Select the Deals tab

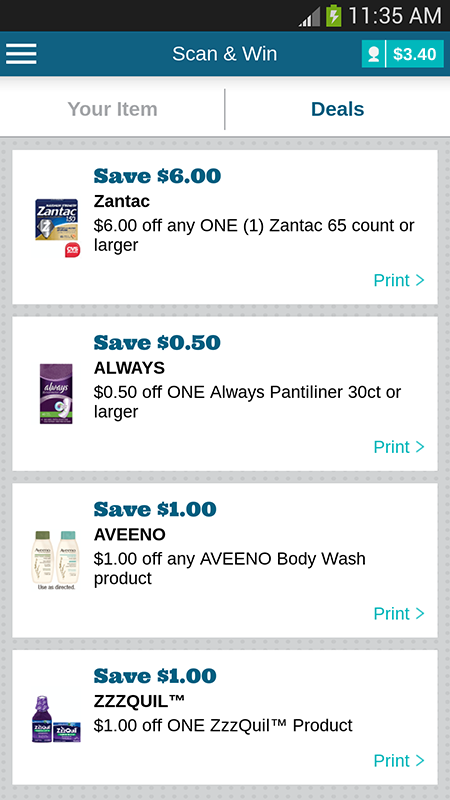337,109
